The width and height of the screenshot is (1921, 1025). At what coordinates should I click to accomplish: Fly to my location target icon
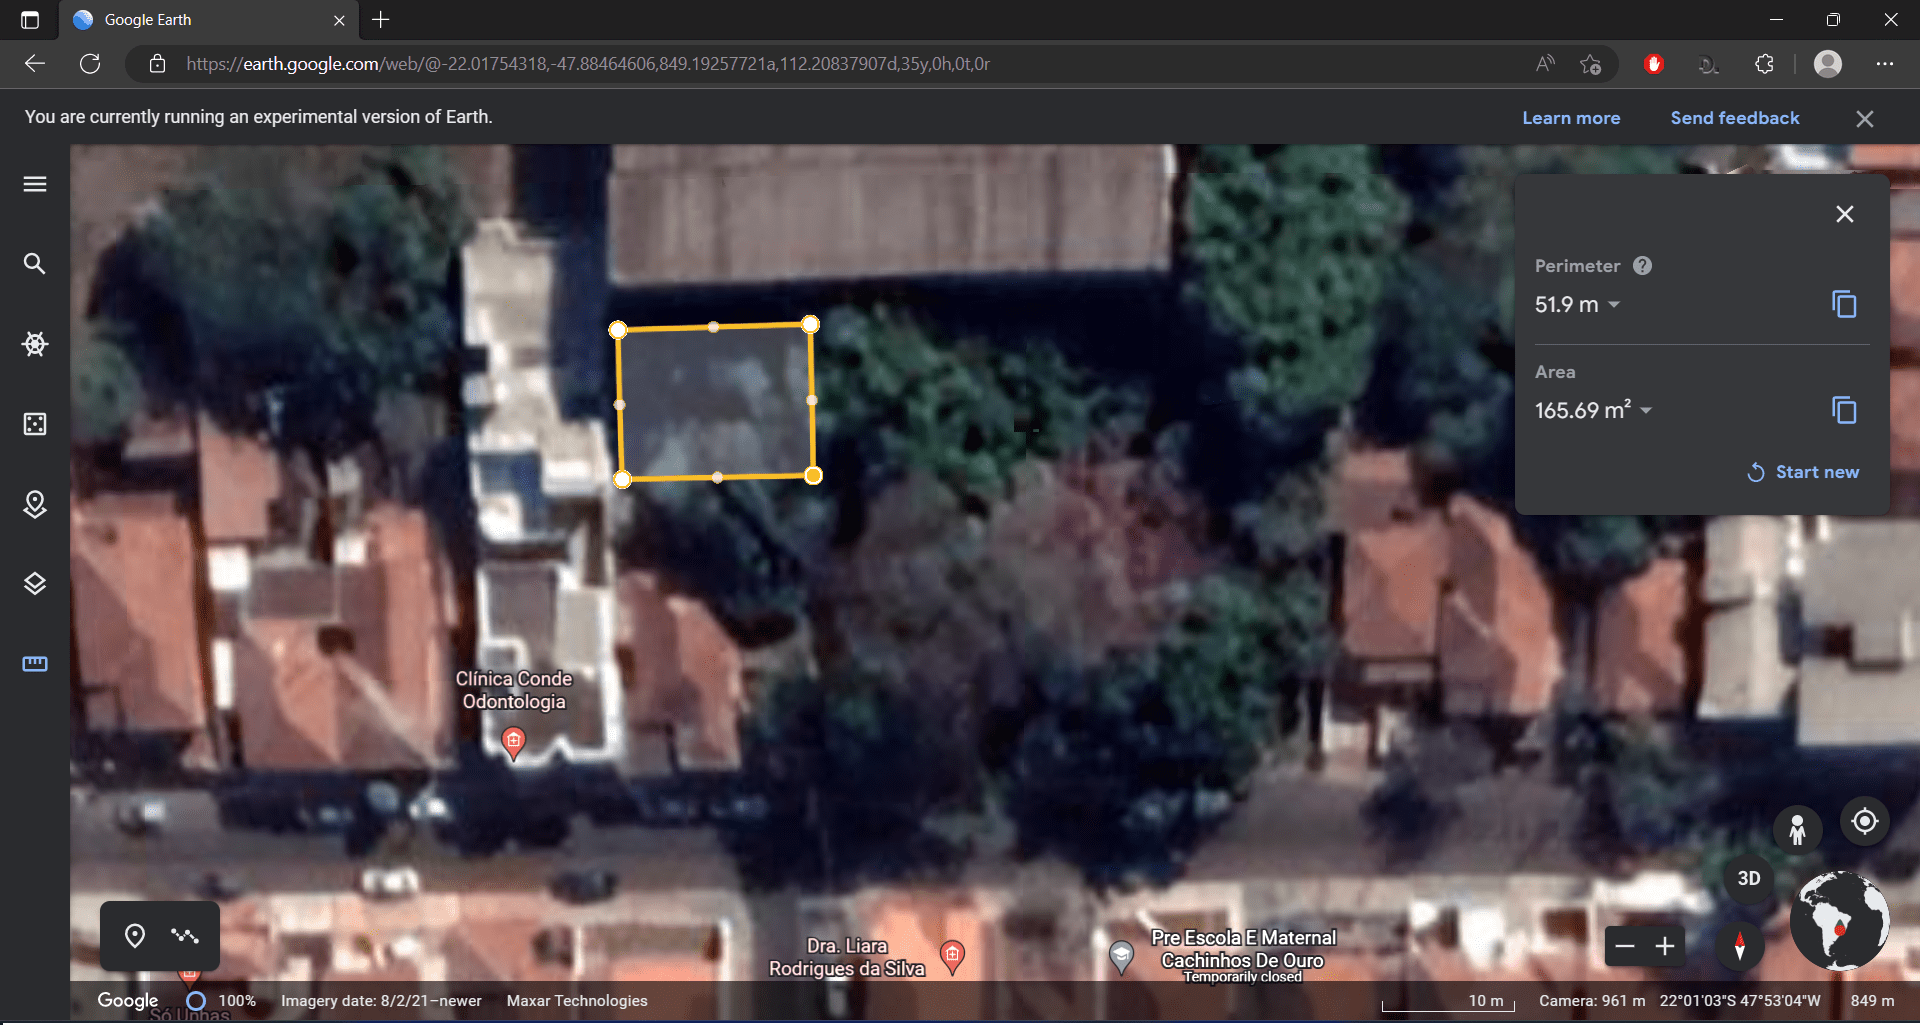pos(1865,822)
